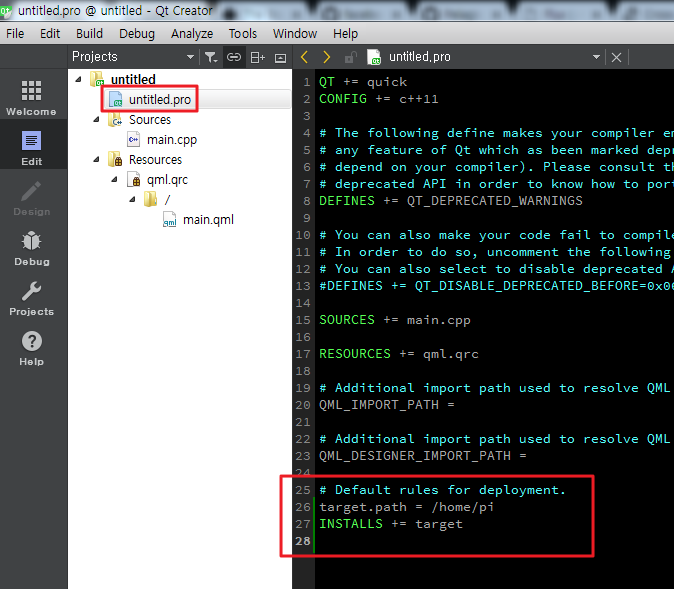Go back with the left arrow
Image resolution: width=674 pixels, height=589 pixels.
pos(305,57)
